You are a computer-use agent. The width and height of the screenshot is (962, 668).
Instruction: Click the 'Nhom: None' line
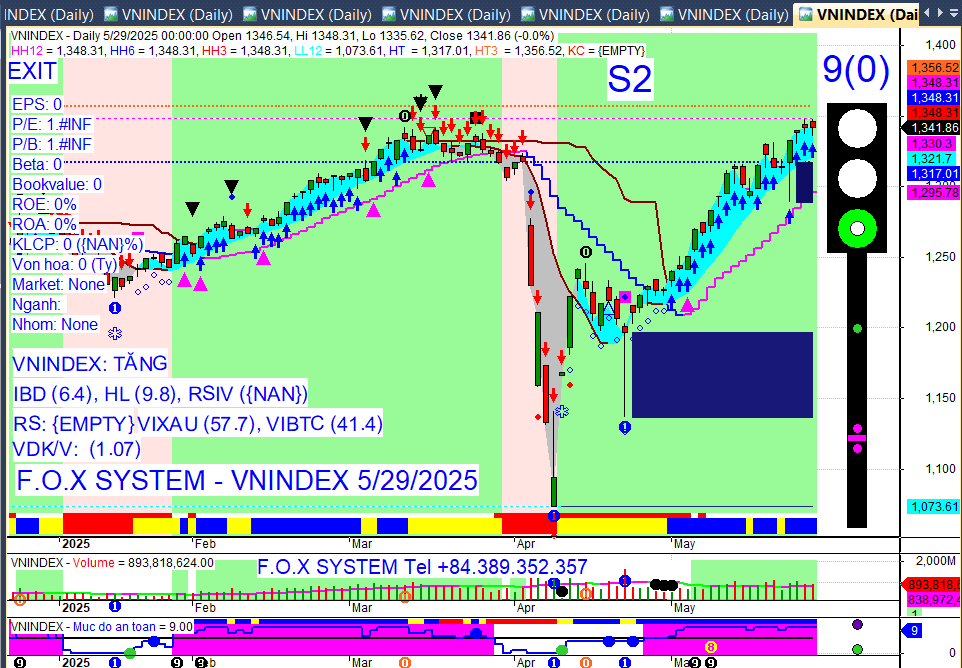point(55,324)
